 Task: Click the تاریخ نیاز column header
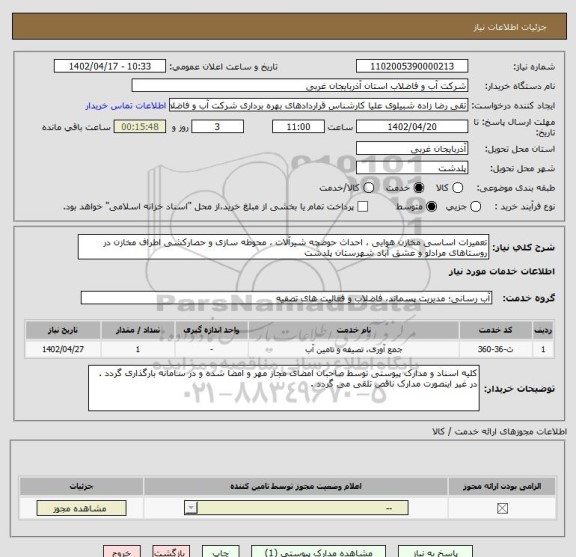click(x=63, y=330)
